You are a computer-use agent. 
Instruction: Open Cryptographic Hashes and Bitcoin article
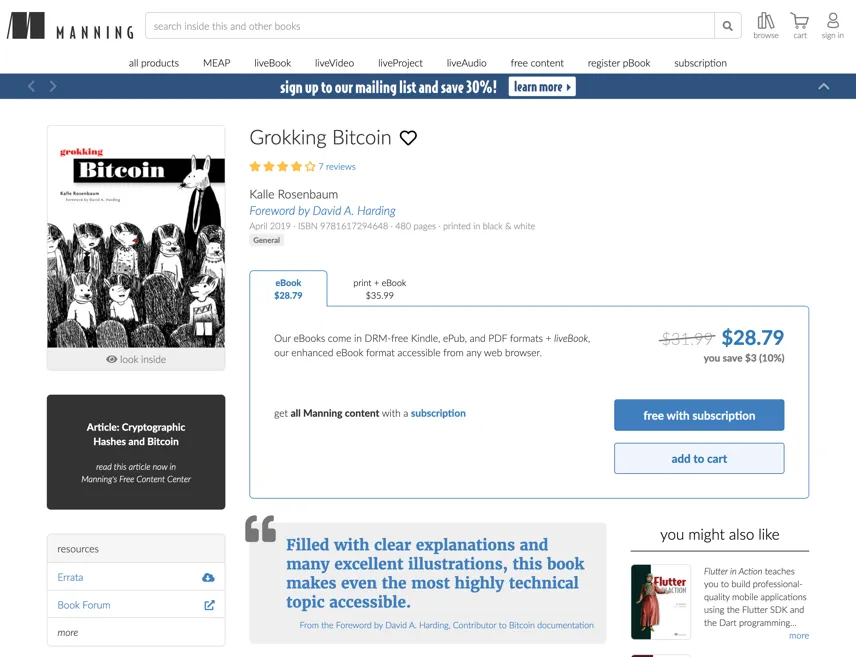pyautogui.click(x=136, y=452)
